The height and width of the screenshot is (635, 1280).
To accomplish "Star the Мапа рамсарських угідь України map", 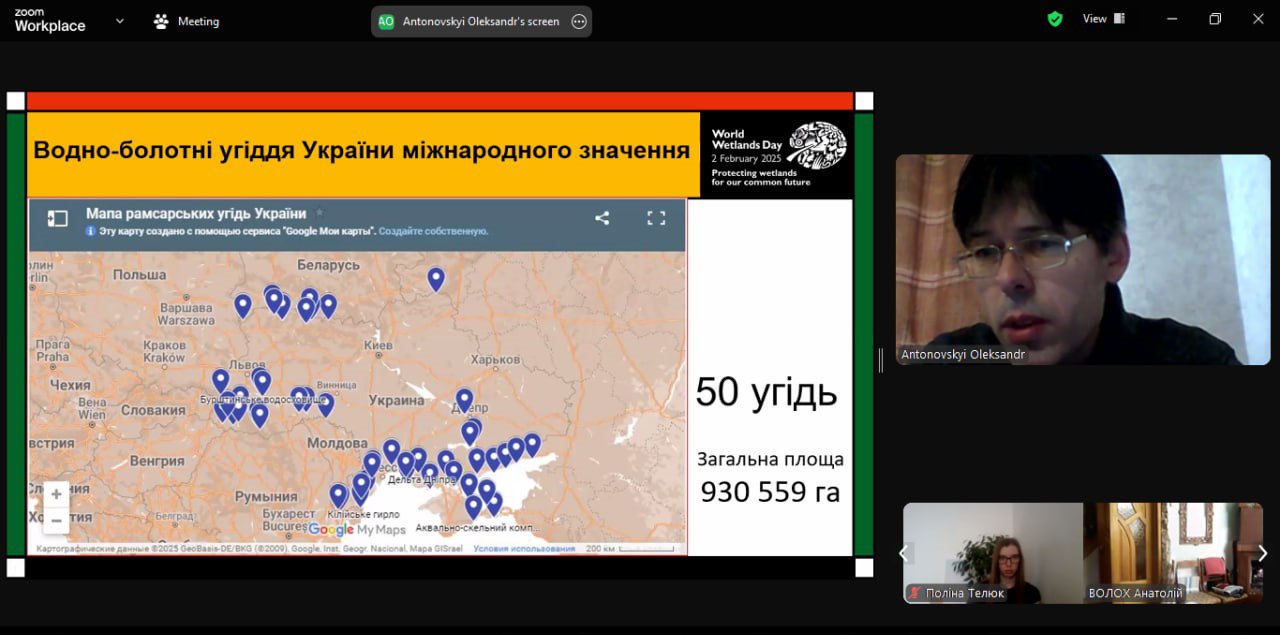I will [320, 213].
